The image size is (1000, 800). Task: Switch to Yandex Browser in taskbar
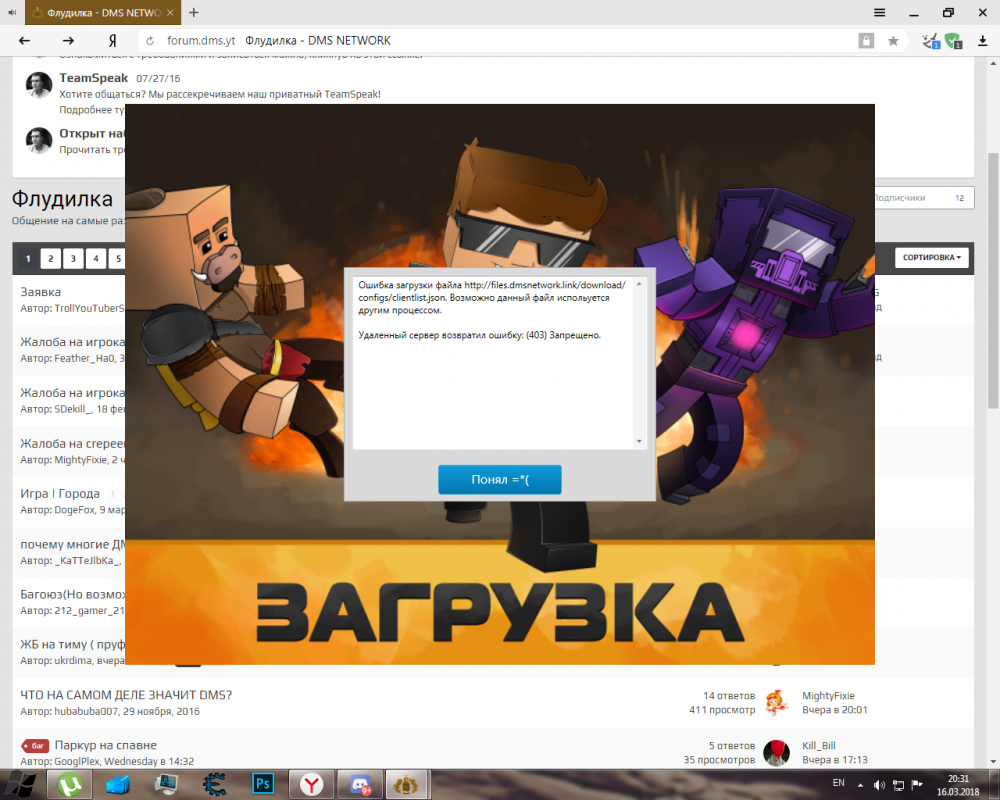tap(310, 783)
